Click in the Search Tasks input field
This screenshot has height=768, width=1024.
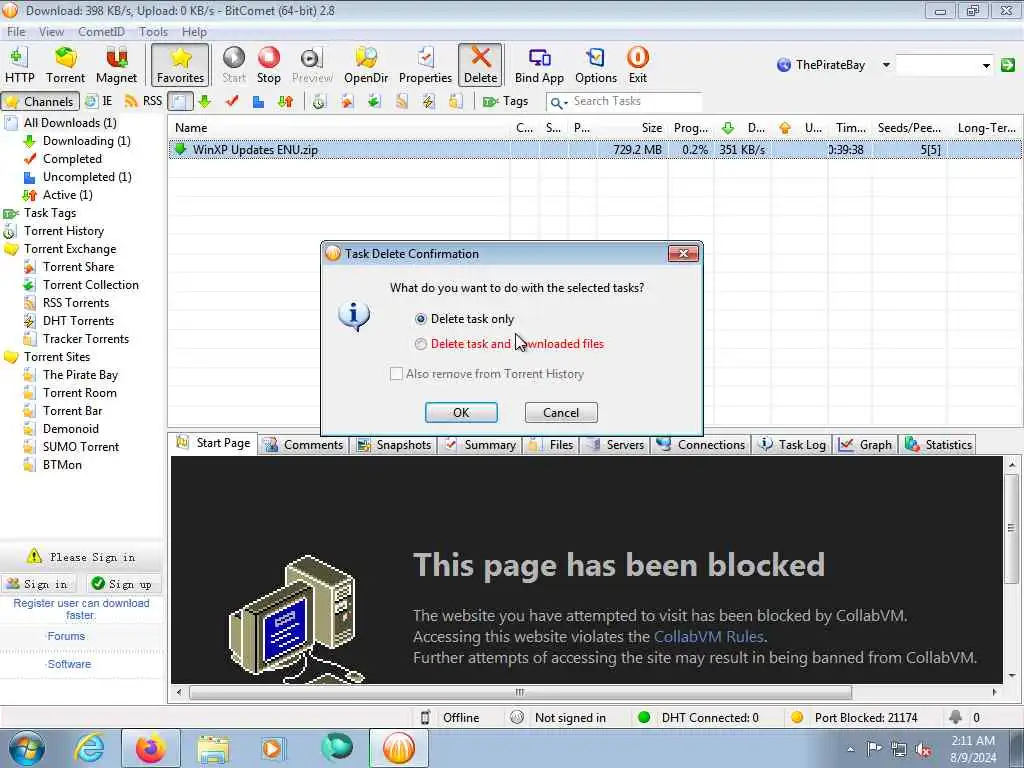(635, 102)
